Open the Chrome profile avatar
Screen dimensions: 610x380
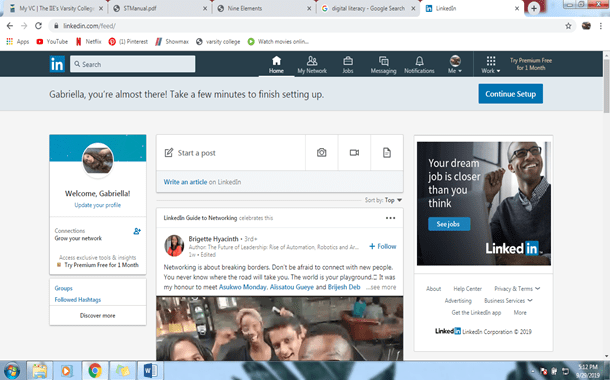pos(586,26)
